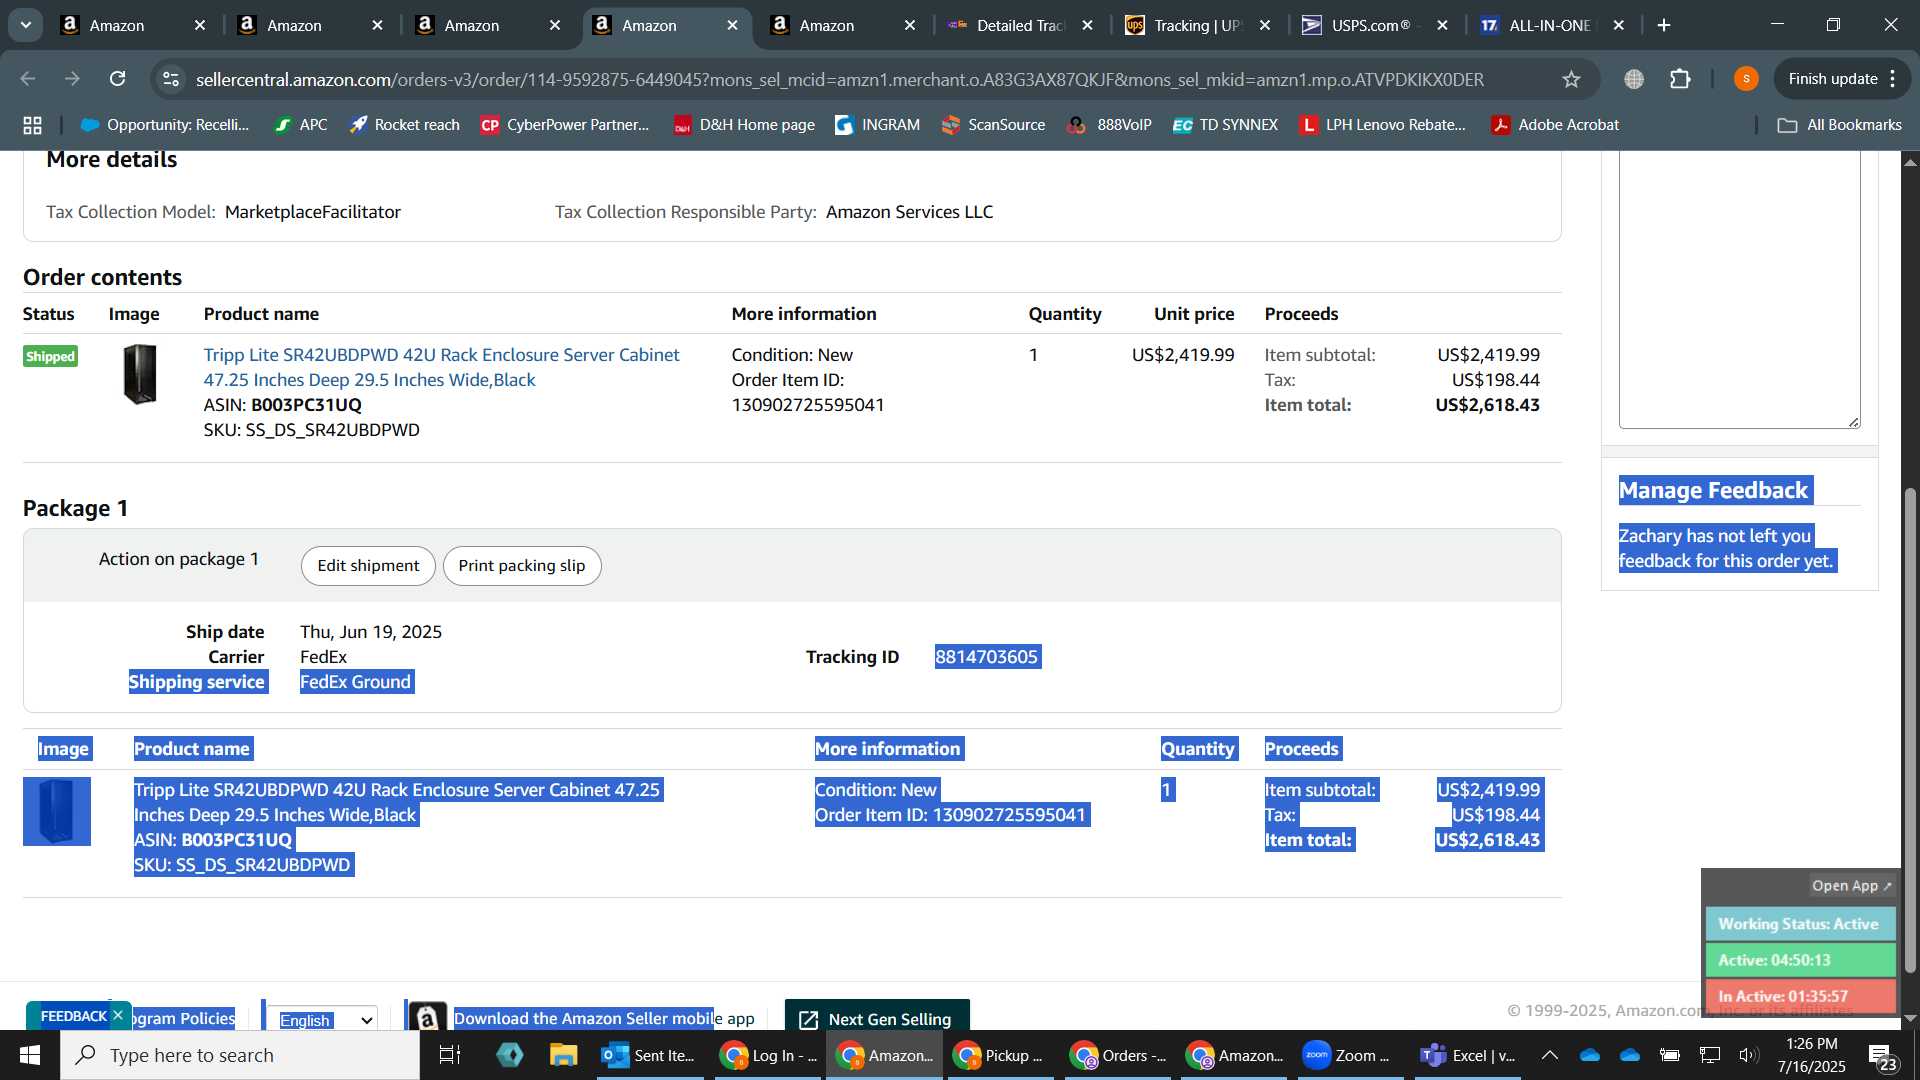The width and height of the screenshot is (1920, 1080).
Task: Open the Chrome three-dot menu
Action: [x=1893, y=79]
